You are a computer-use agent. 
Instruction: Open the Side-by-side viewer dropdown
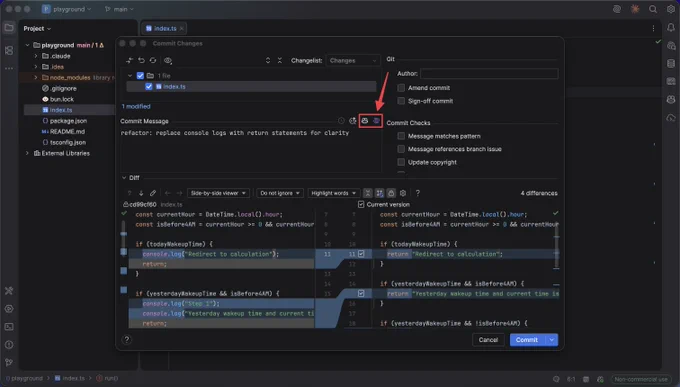(218, 193)
